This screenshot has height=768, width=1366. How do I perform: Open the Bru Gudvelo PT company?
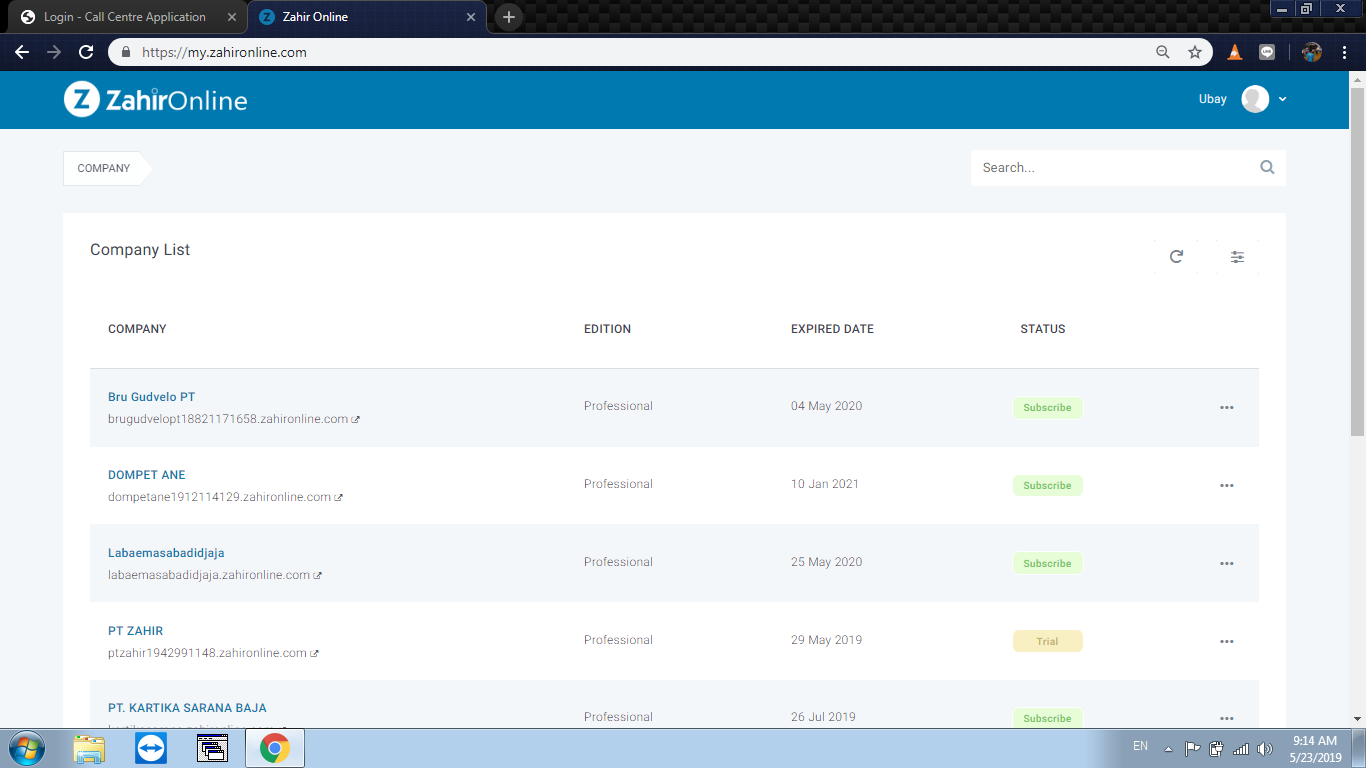coord(151,397)
